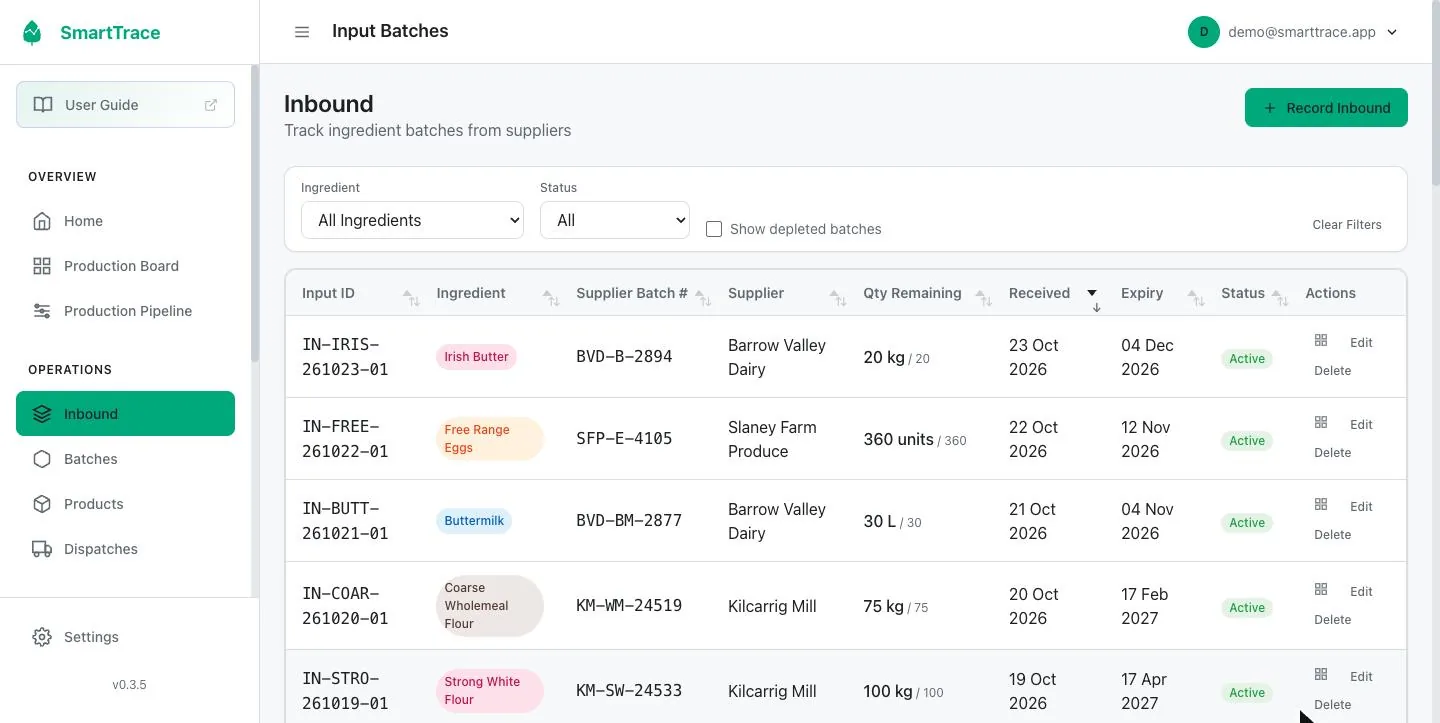Click the Production Board grid icon
Image resolution: width=1440 pixels, height=723 pixels.
(42, 266)
